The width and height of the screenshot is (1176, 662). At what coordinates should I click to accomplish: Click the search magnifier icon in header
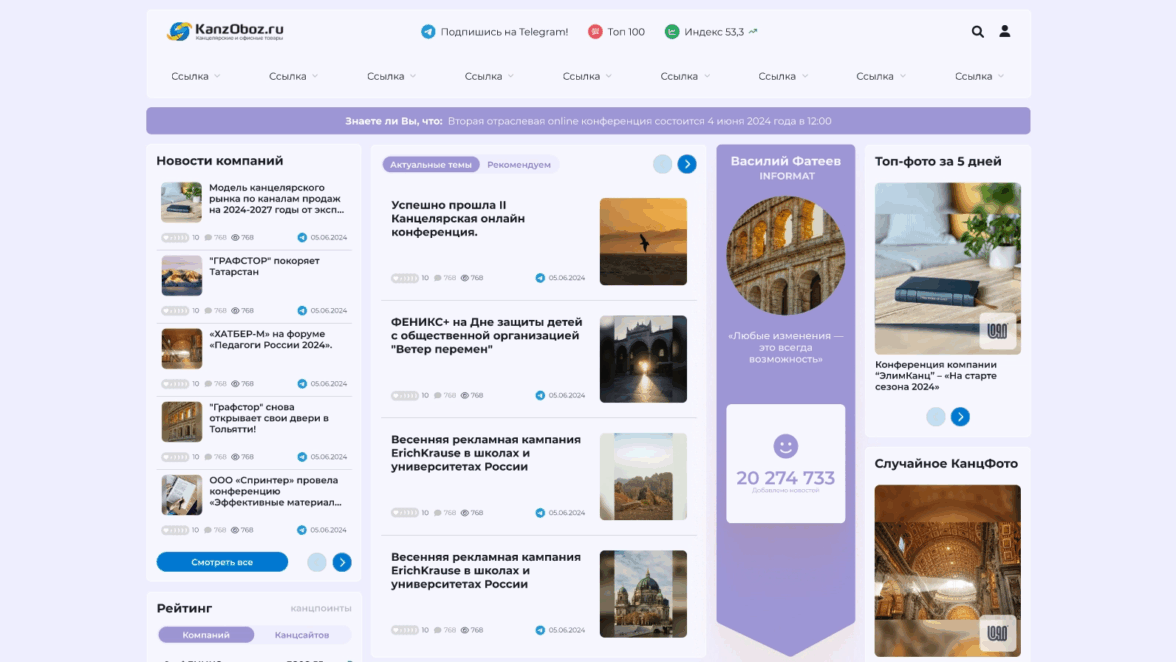pyautogui.click(x=977, y=32)
